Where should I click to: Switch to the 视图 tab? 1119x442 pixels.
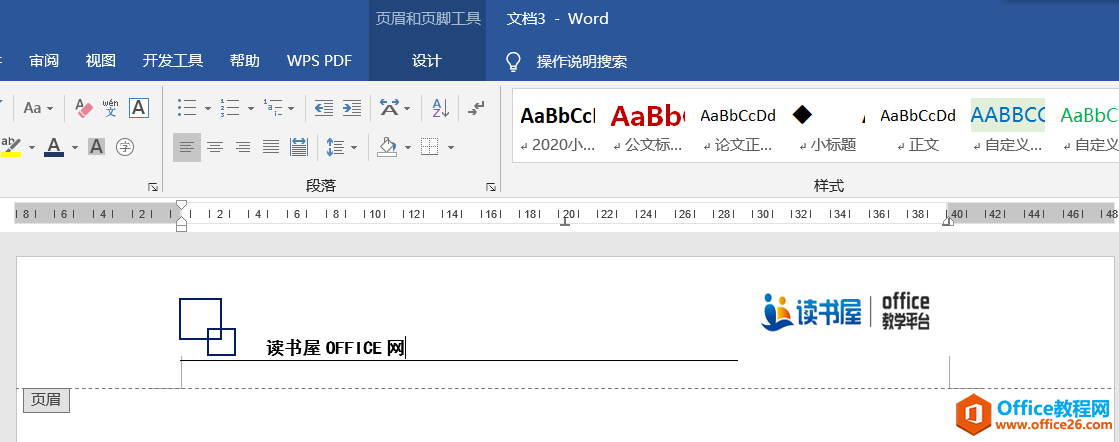tap(101, 61)
